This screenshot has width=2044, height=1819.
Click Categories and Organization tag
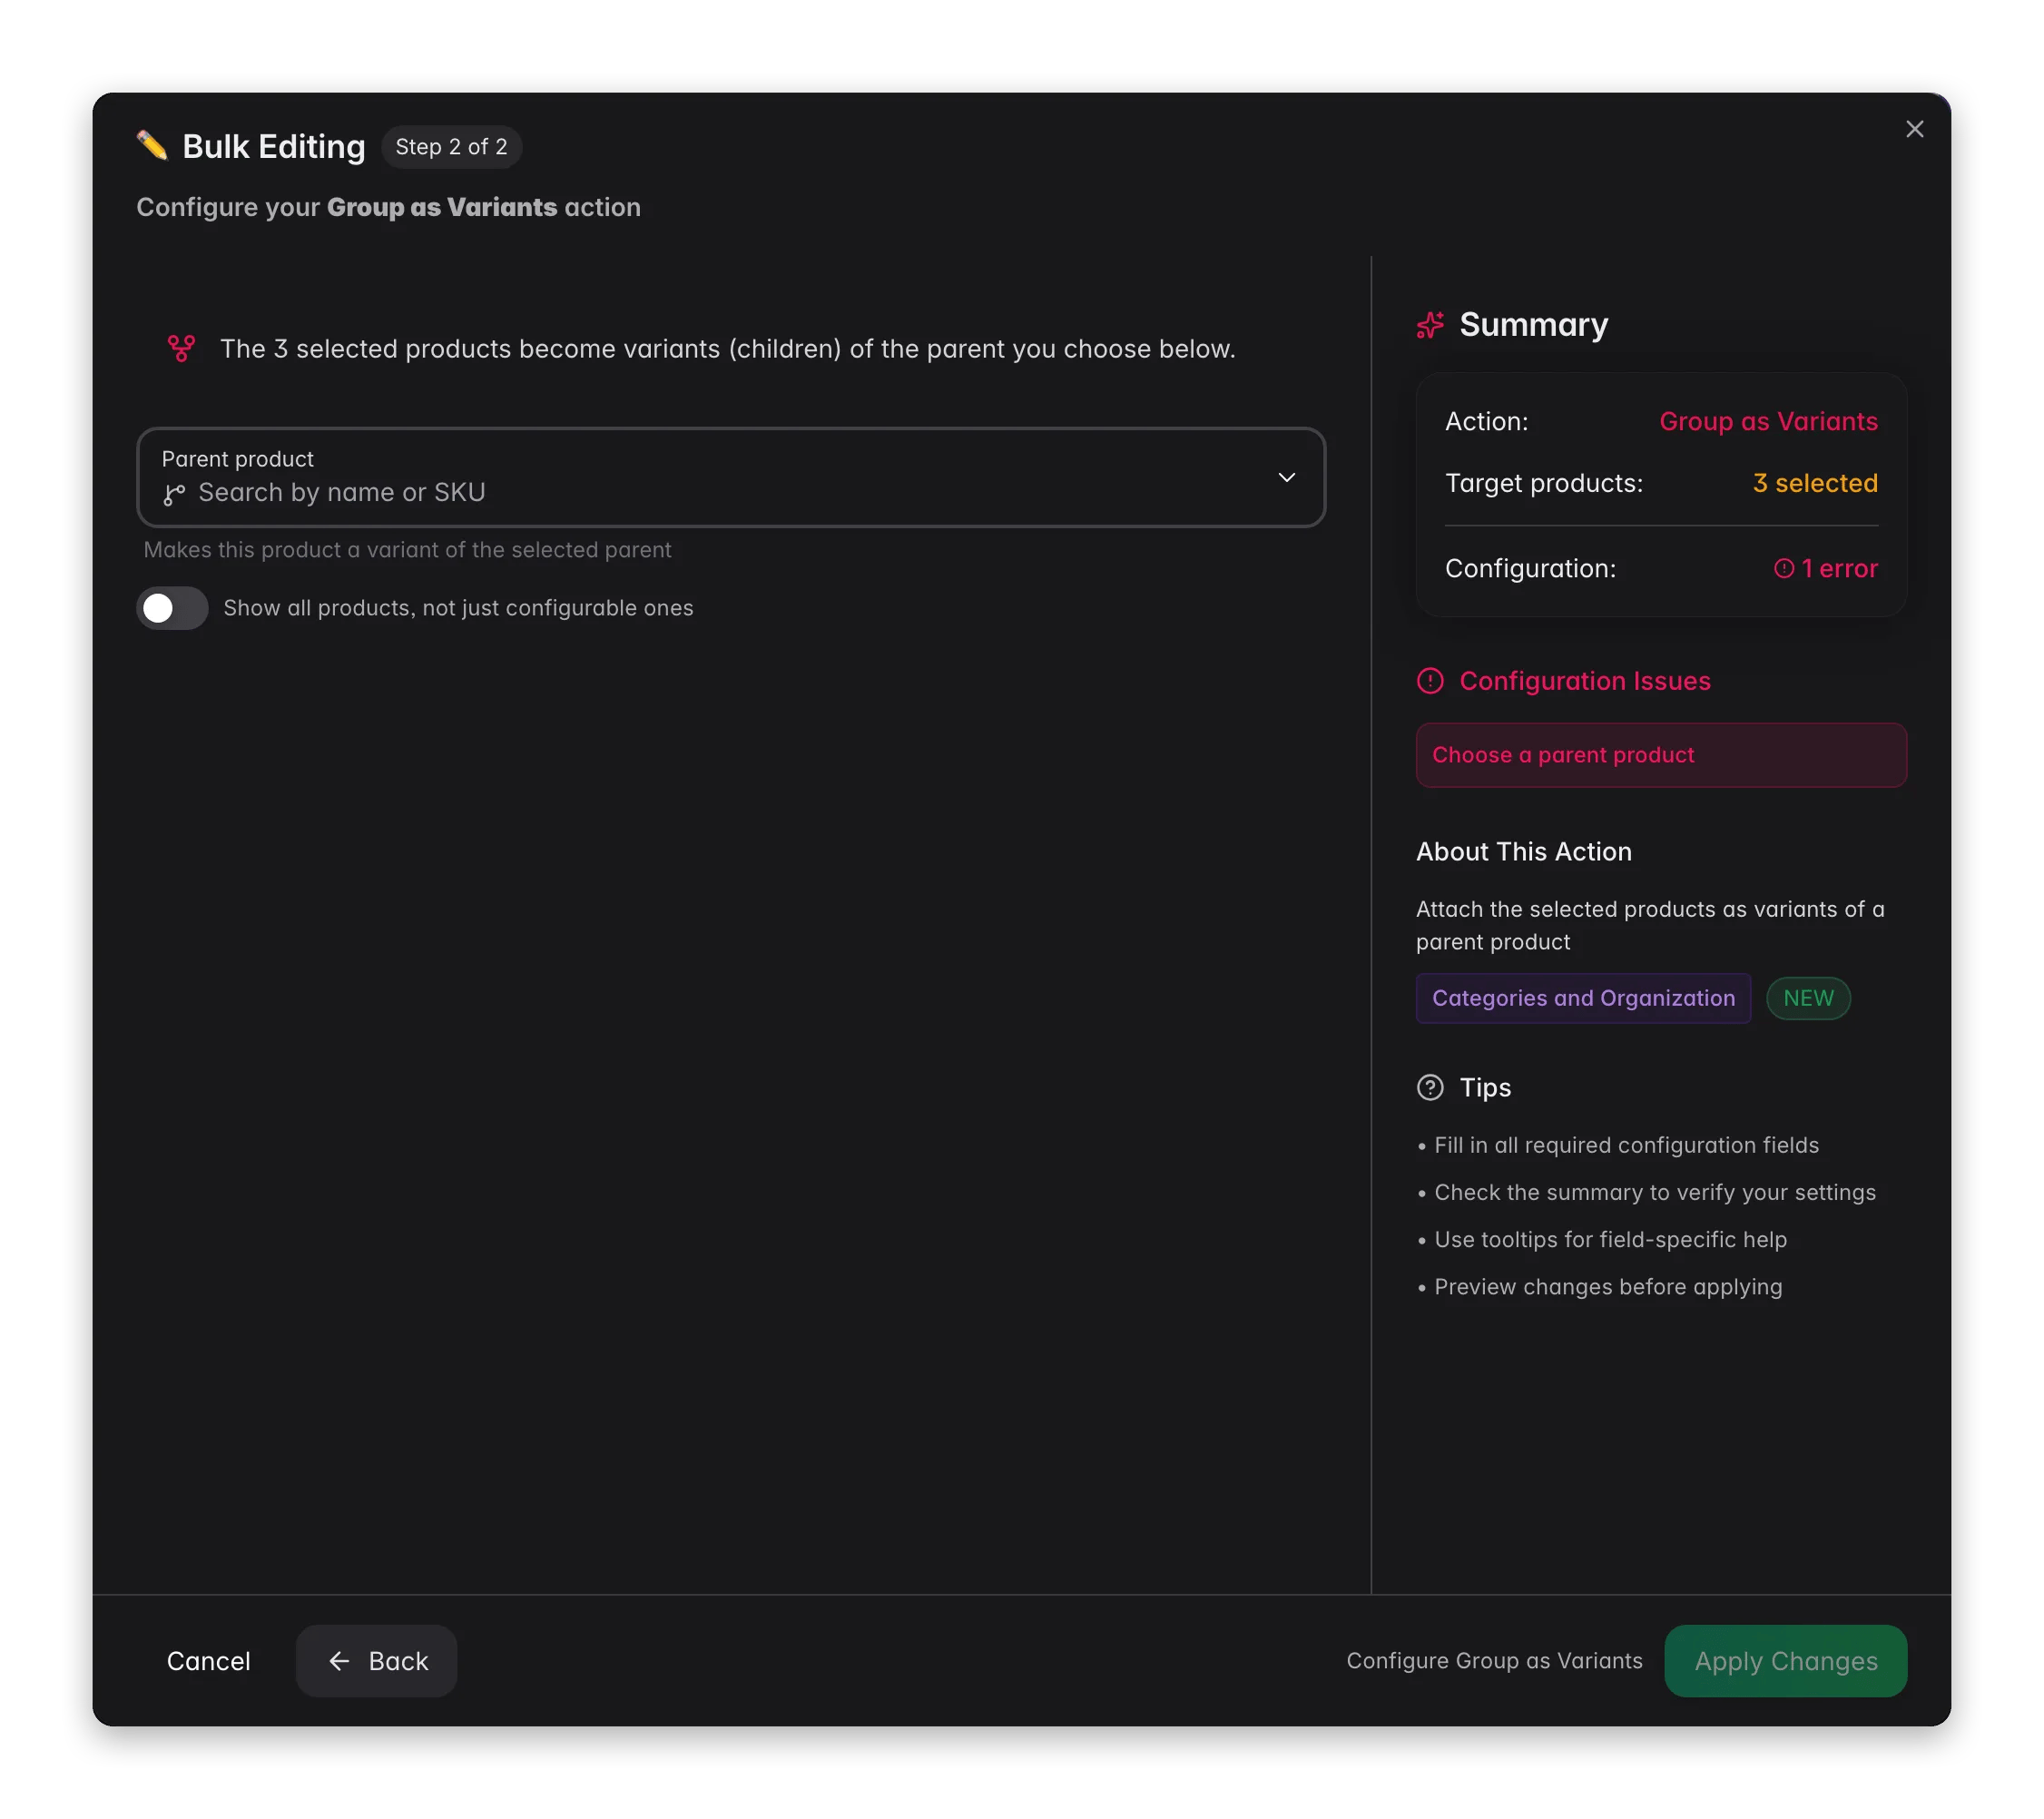pyautogui.click(x=1583, y=998)
